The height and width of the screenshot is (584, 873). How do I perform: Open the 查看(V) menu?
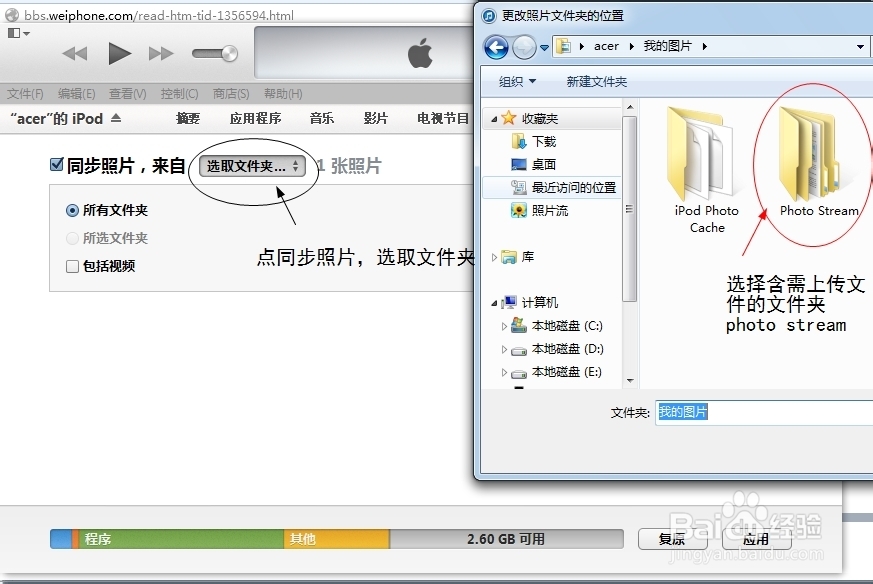pos(127,94)
